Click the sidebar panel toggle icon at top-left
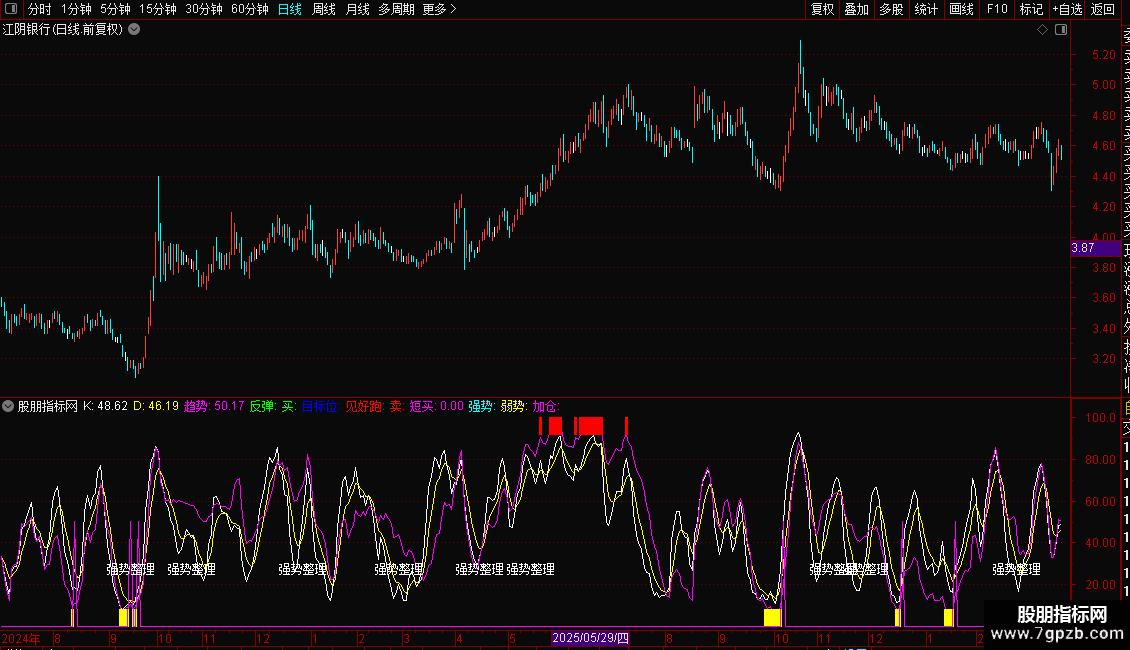1130x650 pixels. (10, 9)
